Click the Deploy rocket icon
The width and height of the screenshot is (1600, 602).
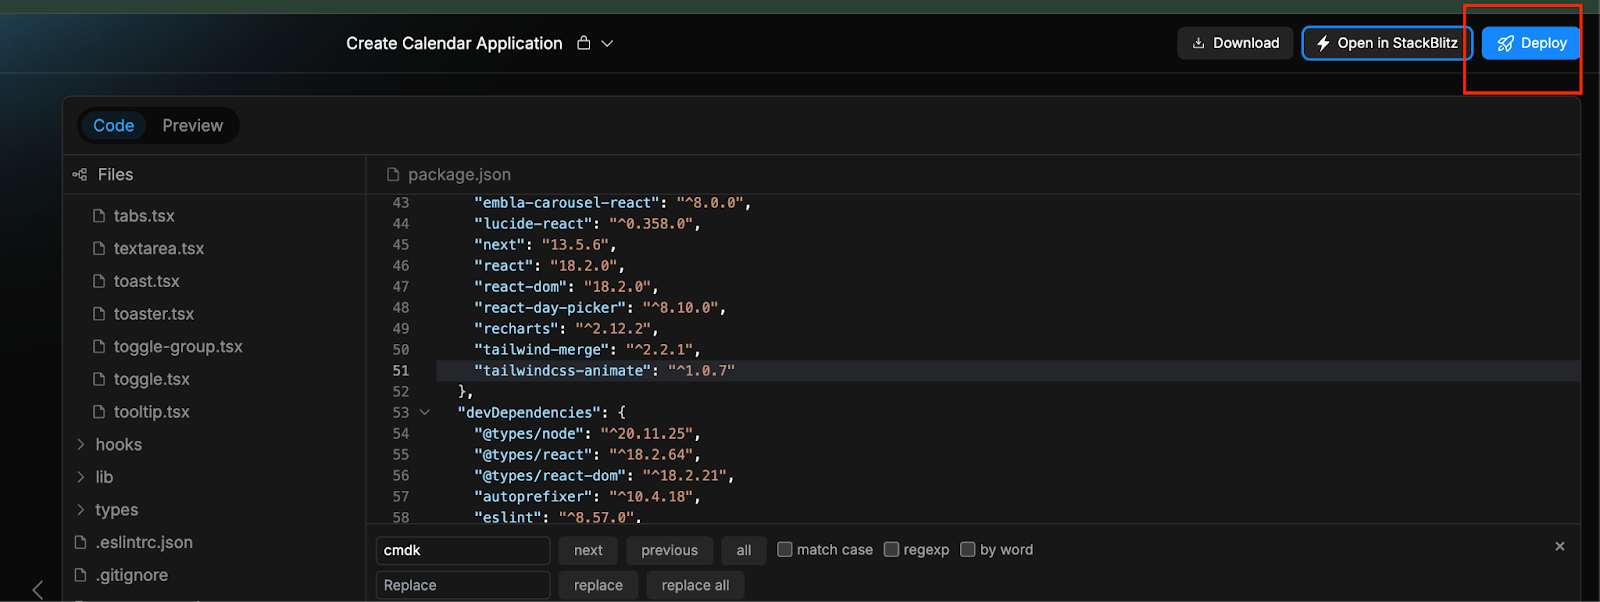tap(1505, 43)
